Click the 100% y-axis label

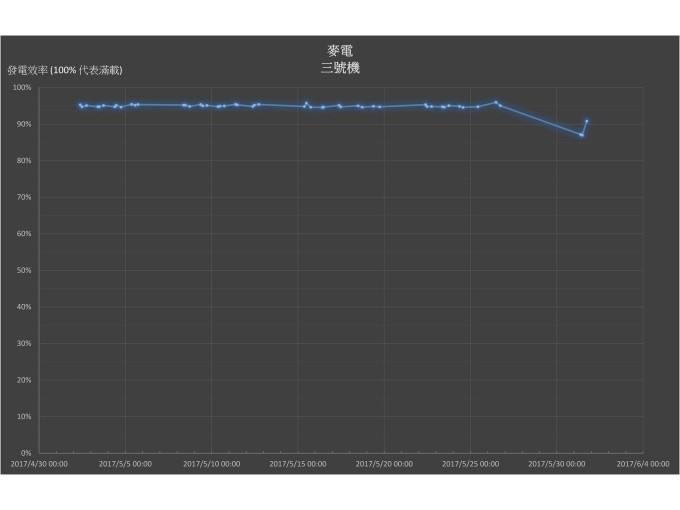[x=22, y=88]
